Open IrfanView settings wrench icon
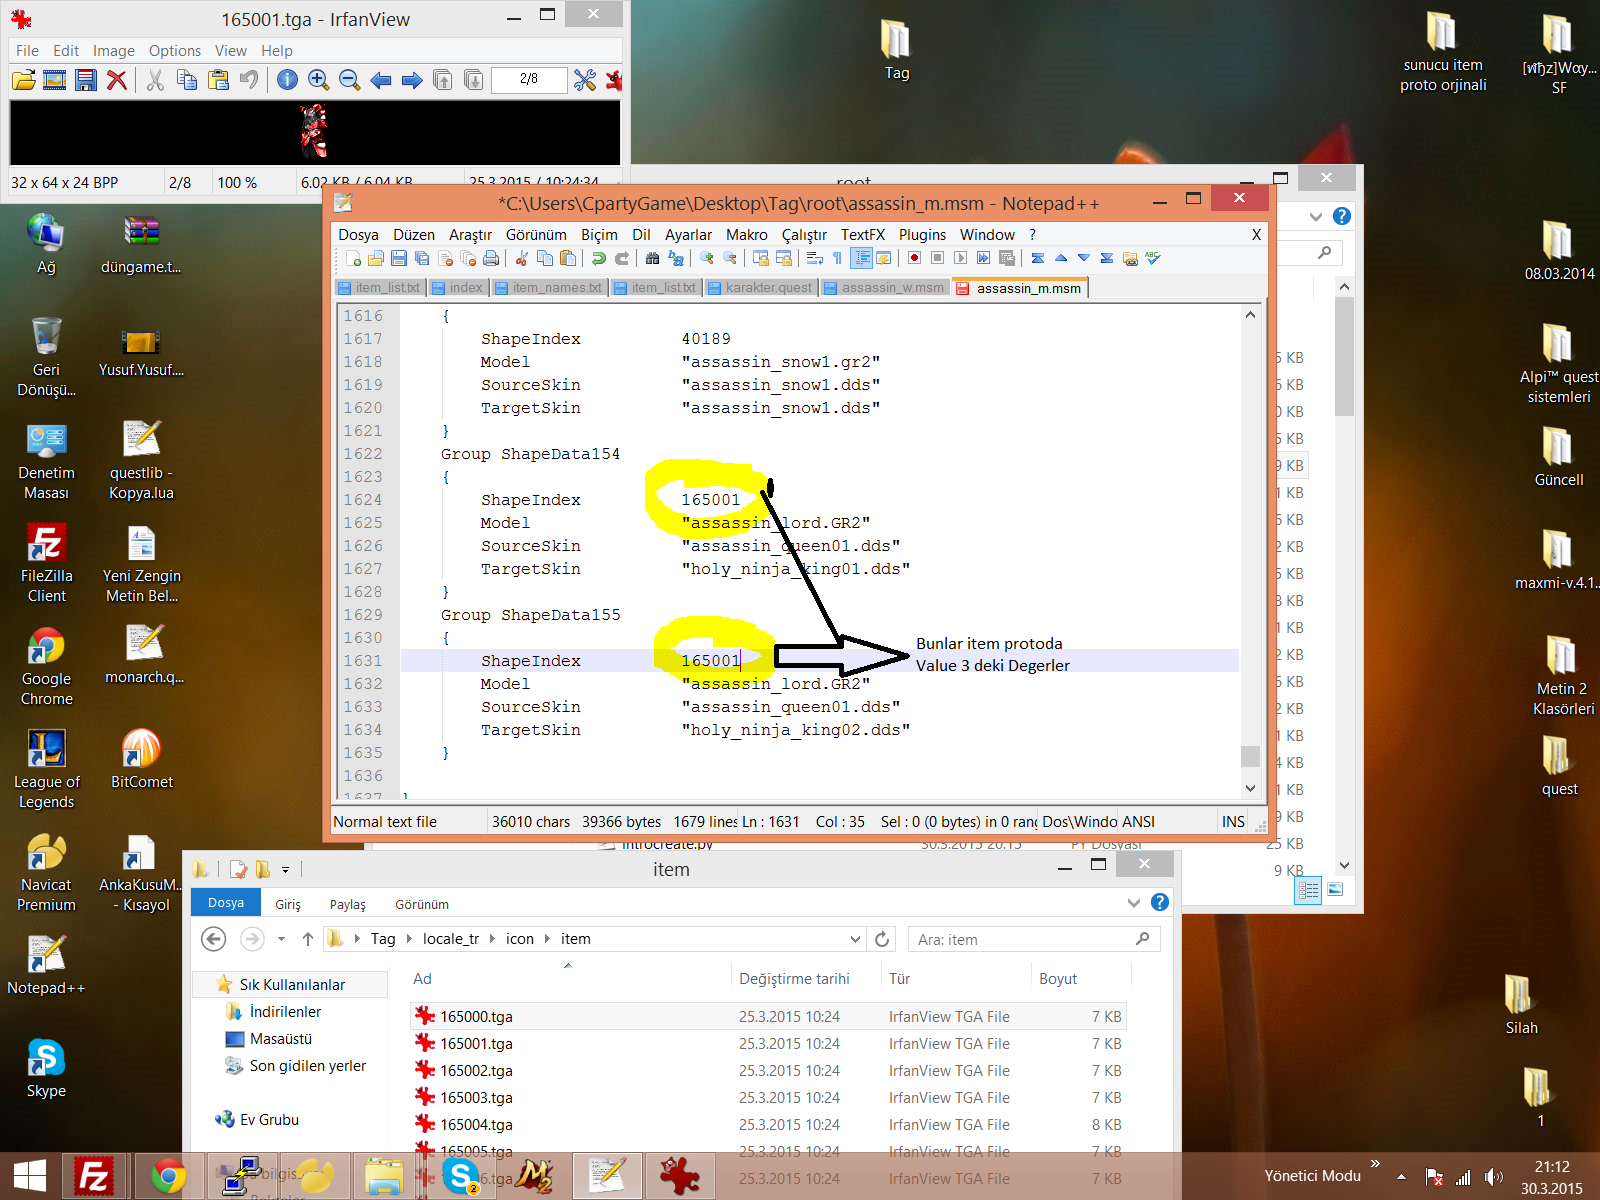The image size is (1600, 1200). 585,80
